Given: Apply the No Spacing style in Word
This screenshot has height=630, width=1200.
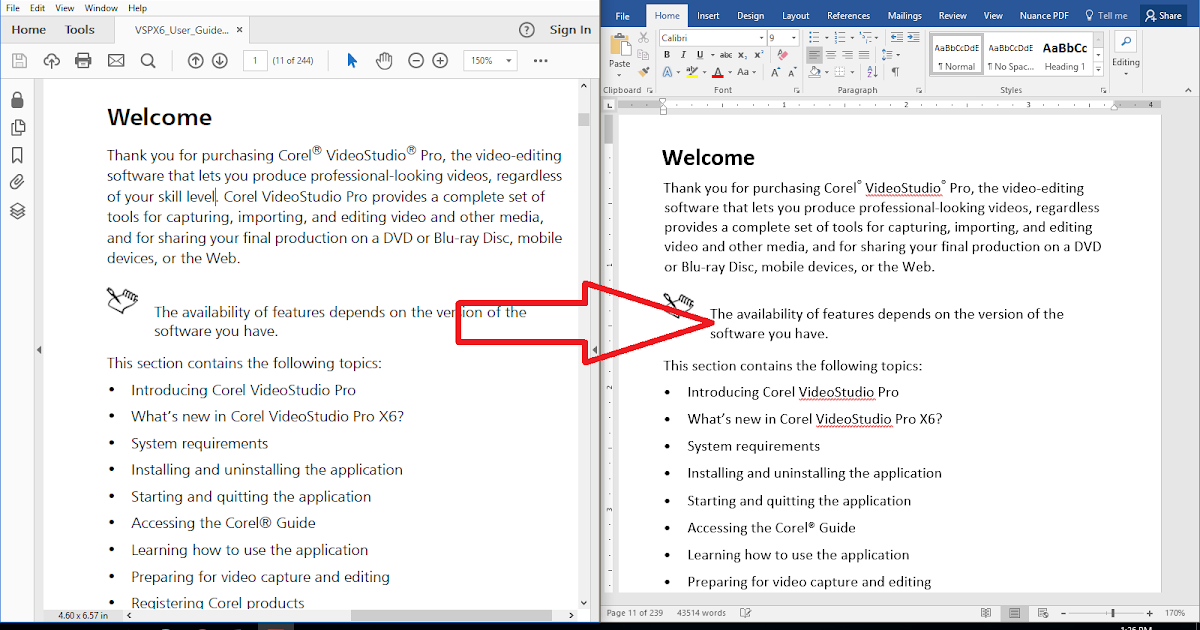Looking at the screenshot, I should (x=1010, y=55).
